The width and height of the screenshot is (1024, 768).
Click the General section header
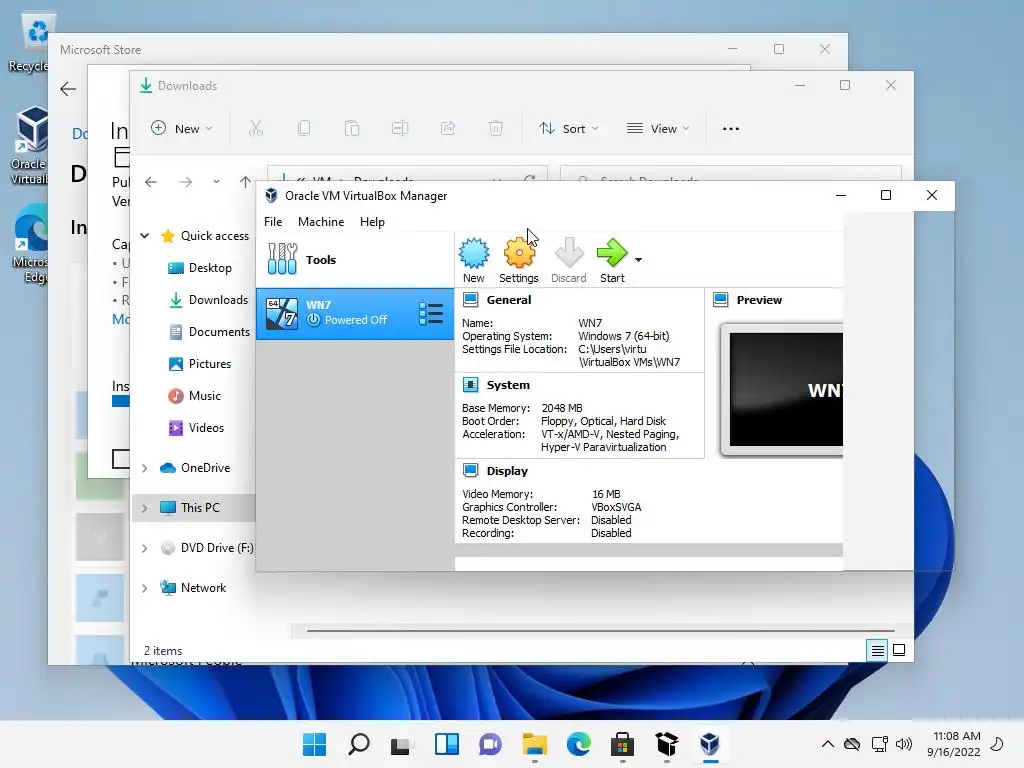(x=509, y=300)
